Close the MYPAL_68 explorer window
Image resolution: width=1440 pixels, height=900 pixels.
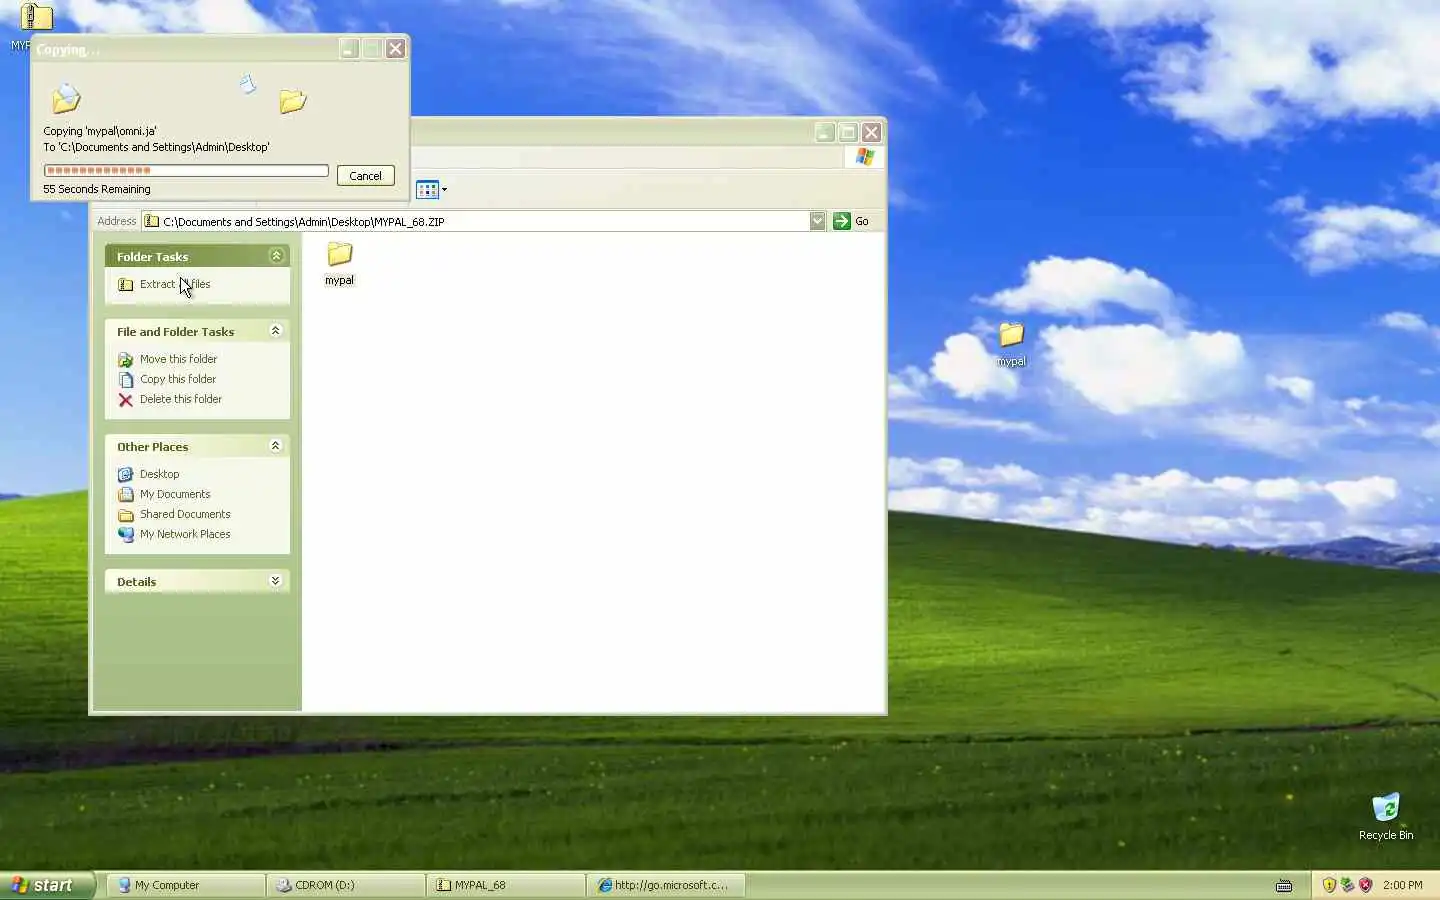(x=872, y=132)
